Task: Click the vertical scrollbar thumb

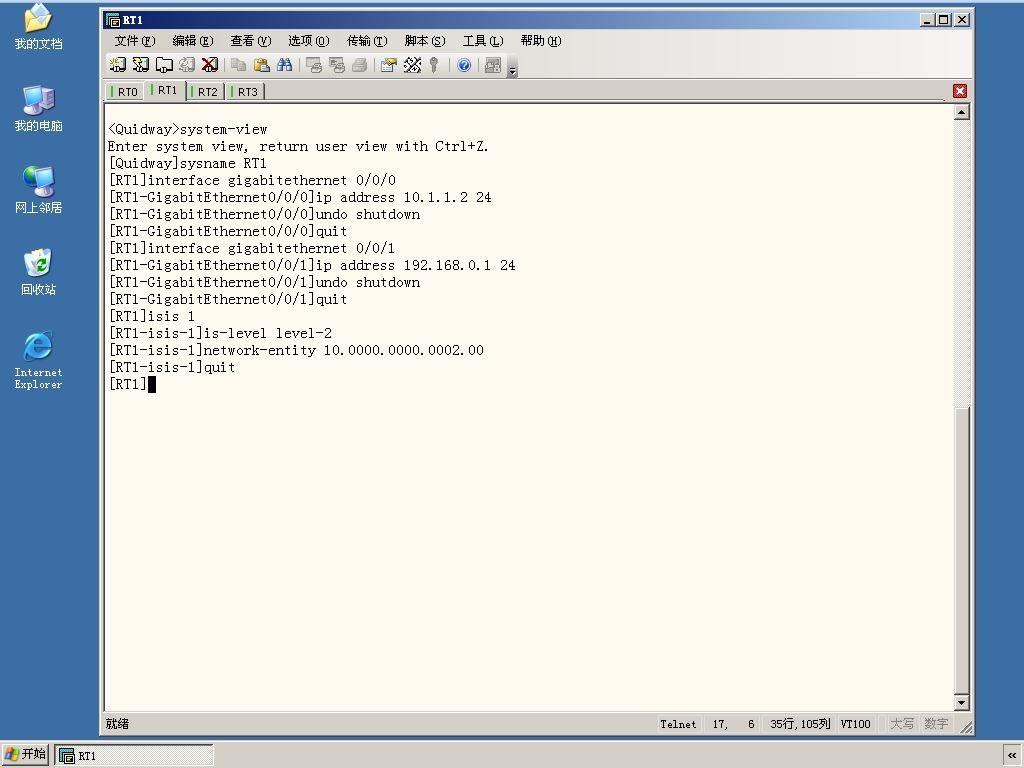Action: click(x=961, y=551)
